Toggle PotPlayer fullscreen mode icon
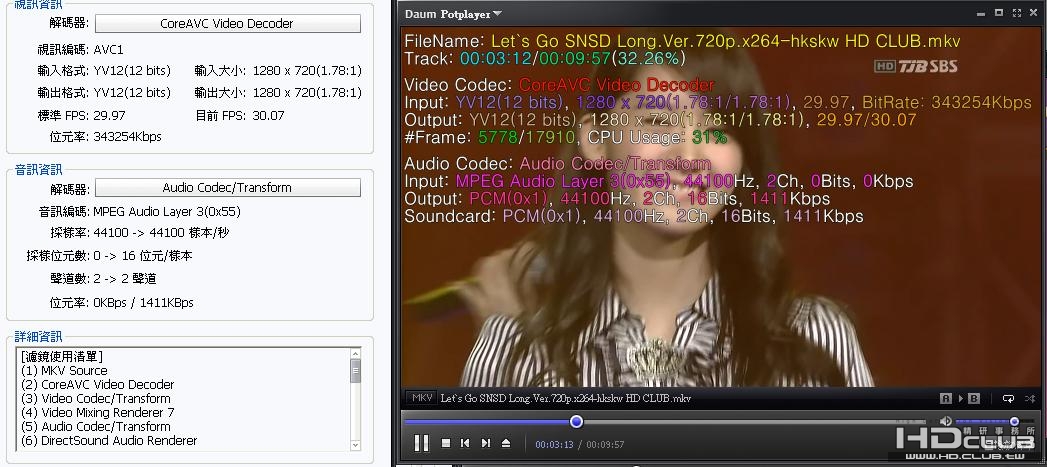 point(1017,13)
